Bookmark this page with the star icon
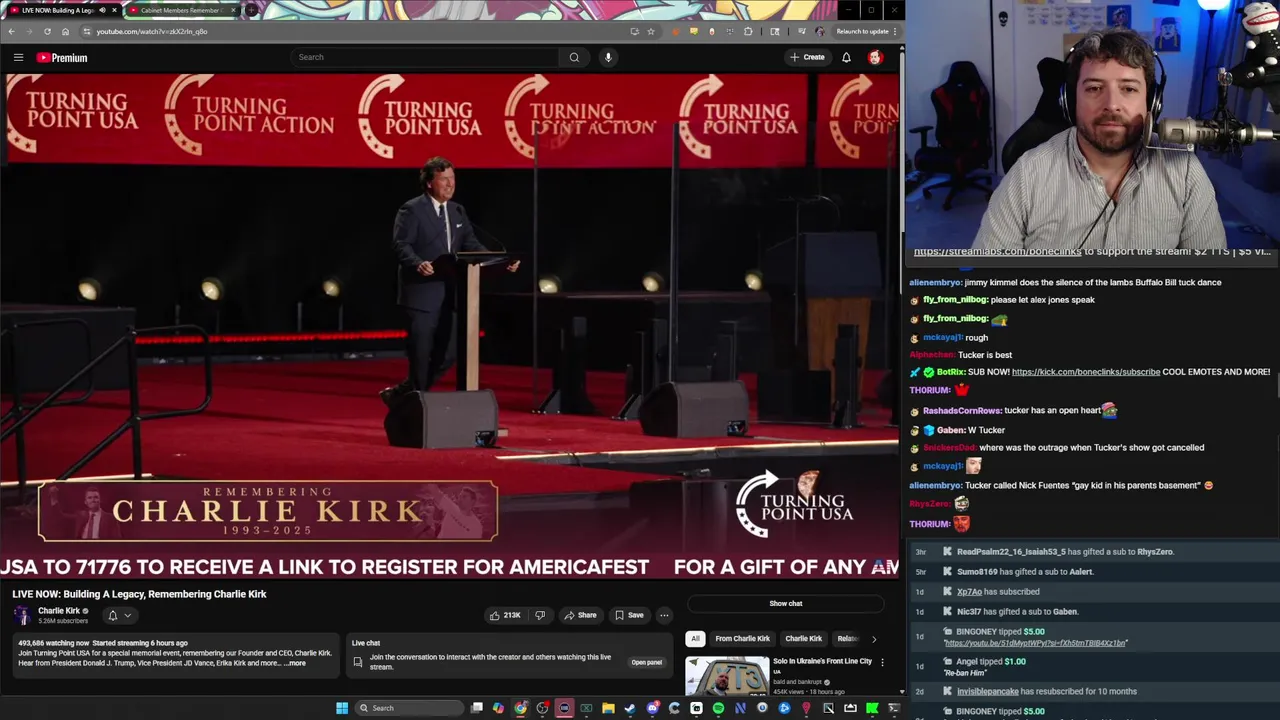Screen dimensions: 1280x720 pos(651,31)
